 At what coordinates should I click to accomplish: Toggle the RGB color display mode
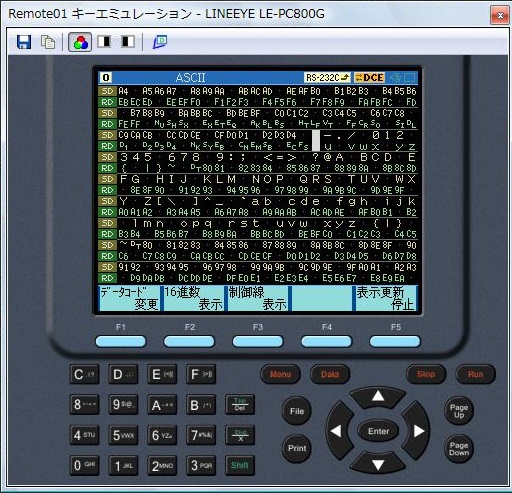coord(80,42)
